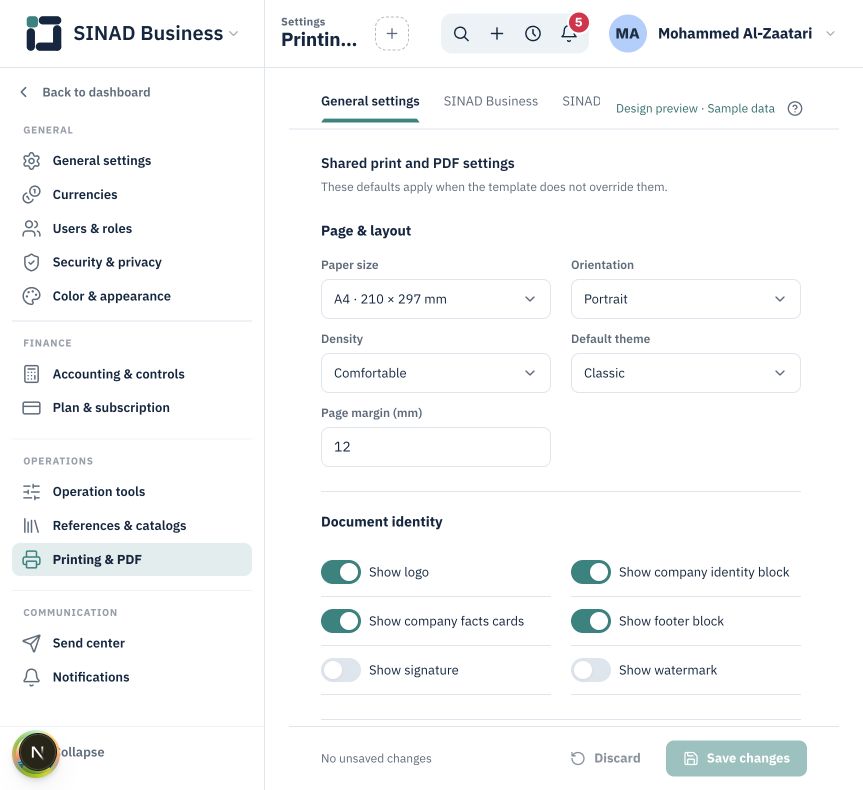
Task: Open the Default theme dropdown
Action: point(685,373)
